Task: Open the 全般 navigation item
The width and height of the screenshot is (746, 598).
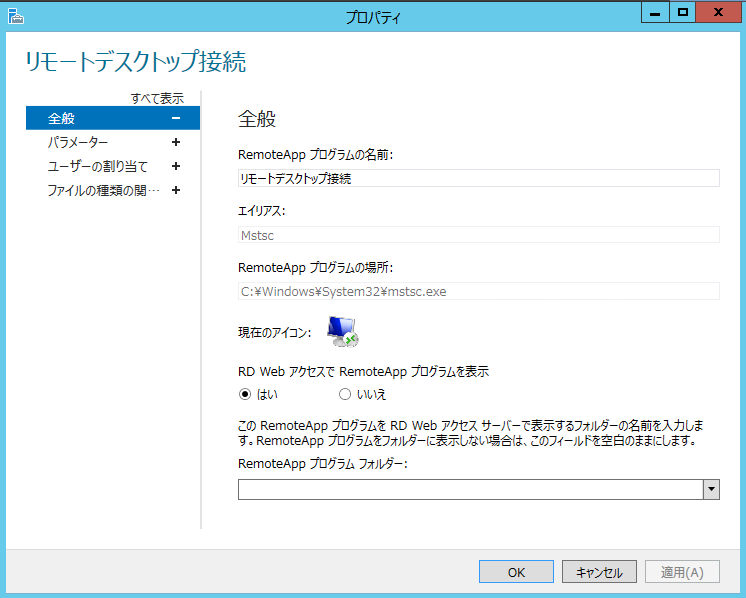Action: click(x=113, y=118)
